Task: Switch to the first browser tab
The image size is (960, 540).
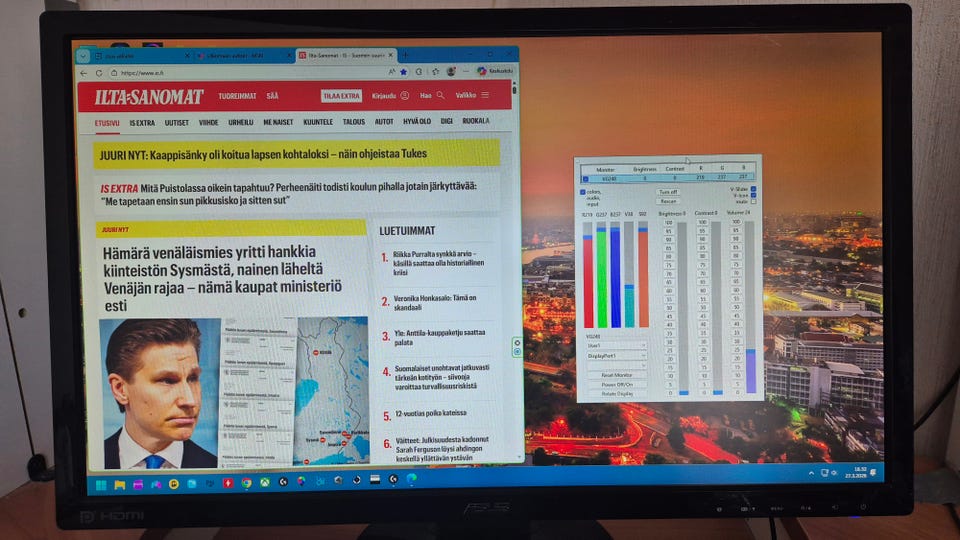Action: pyautogui.click(x=142, y=56)
